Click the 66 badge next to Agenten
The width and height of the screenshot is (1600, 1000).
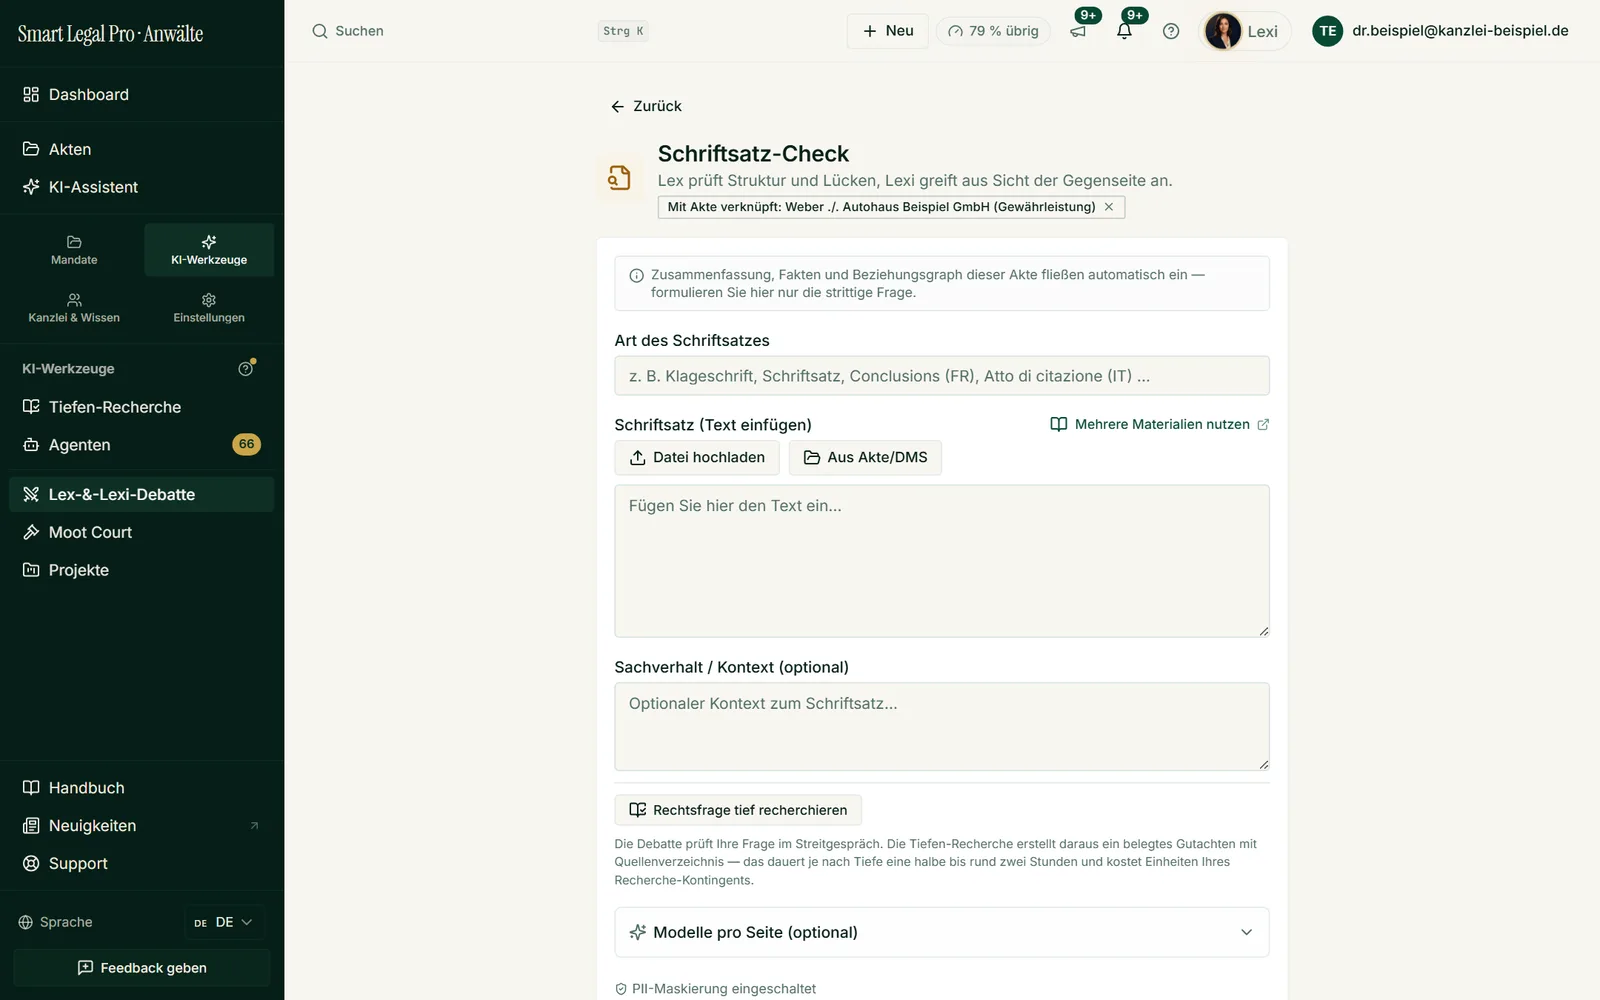[246, 444]
